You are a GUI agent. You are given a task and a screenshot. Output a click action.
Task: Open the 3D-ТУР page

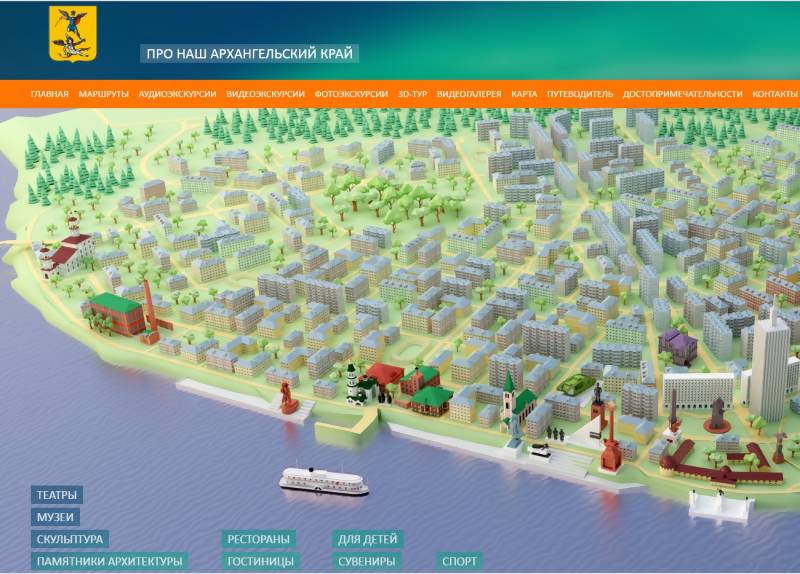coord(412,94)
